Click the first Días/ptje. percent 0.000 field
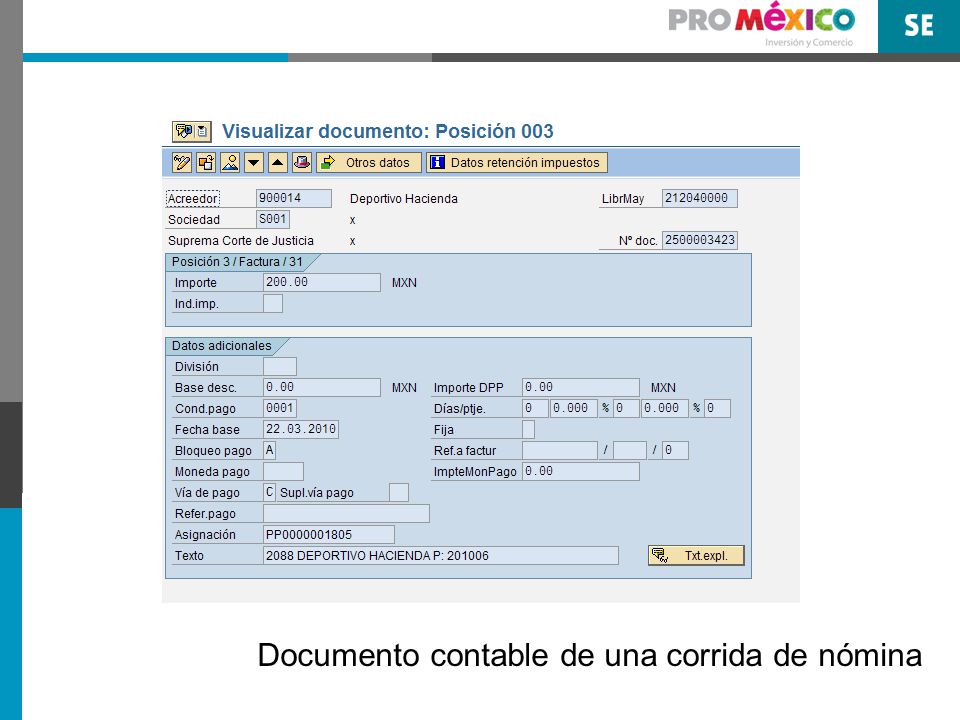Screen dimensions: 960x720 (x=574, y=408)
